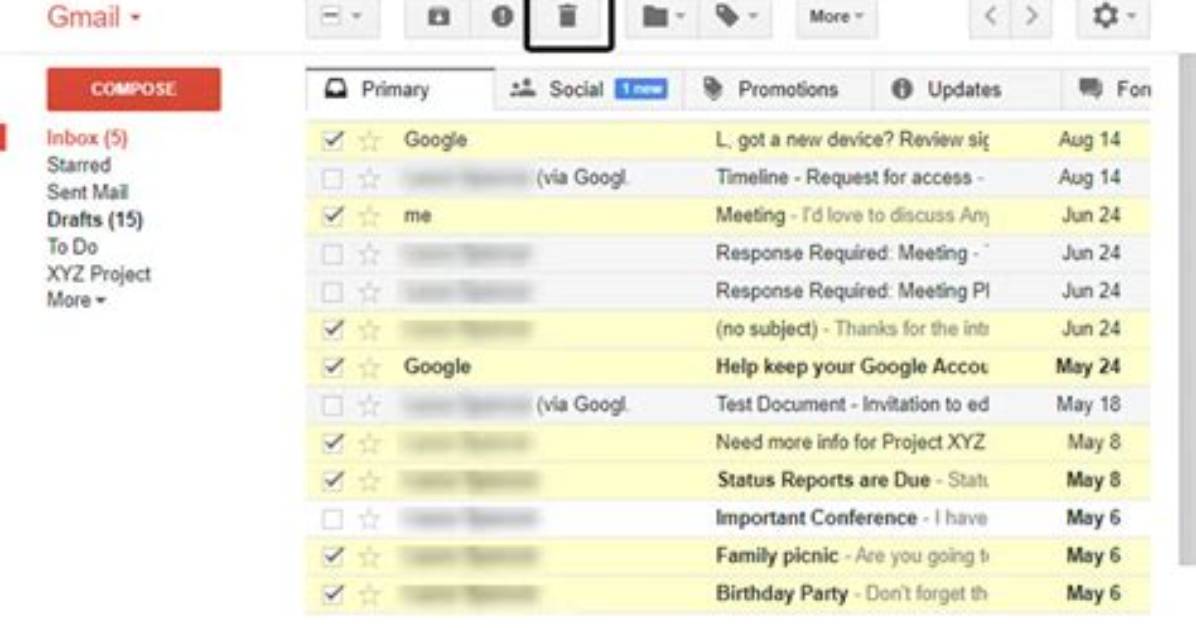This screenshot has height=628, width=1196.
Task: Delete selected messages with trash icon
Action: (x=567, y=16)
